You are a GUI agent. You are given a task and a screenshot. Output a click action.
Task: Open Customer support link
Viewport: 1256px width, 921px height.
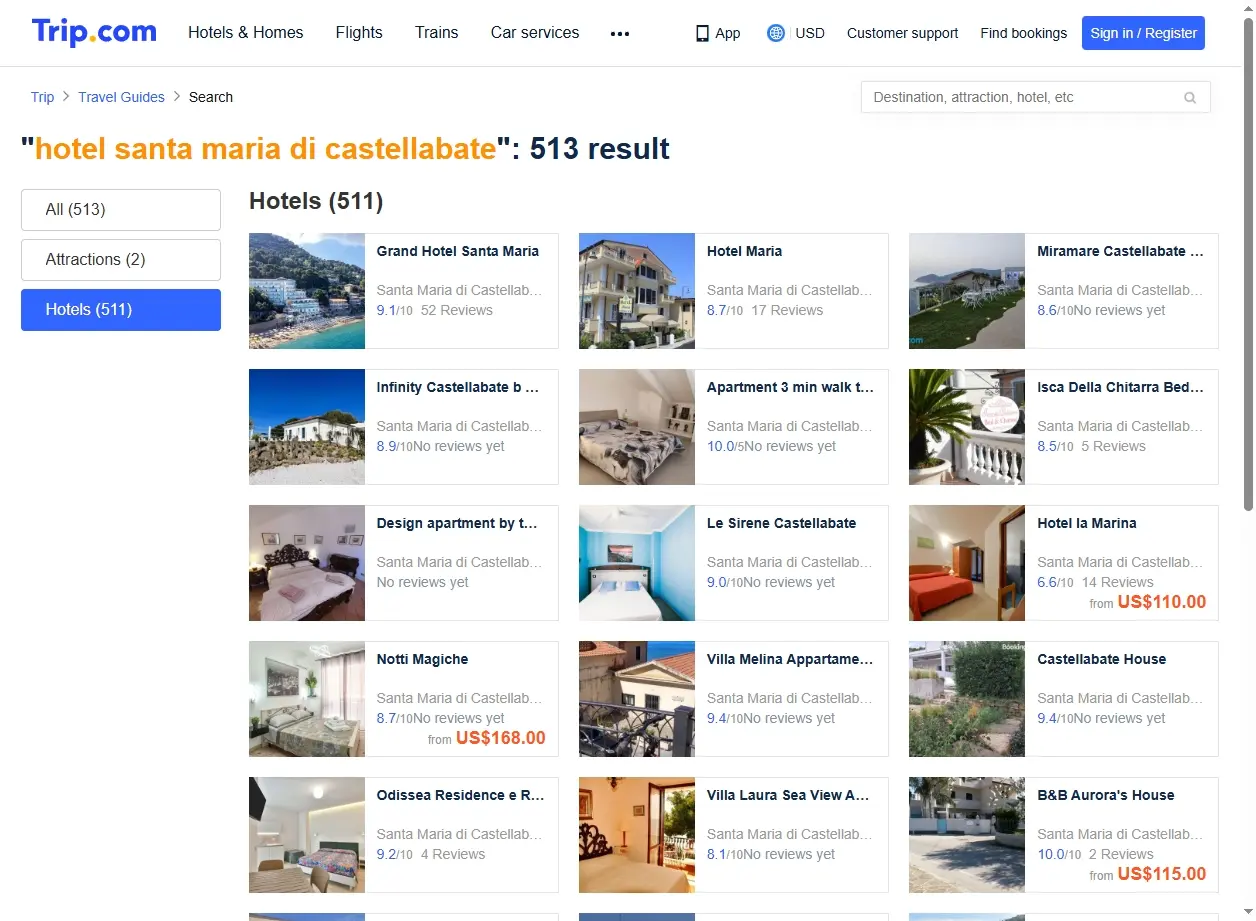click(902, 33)
